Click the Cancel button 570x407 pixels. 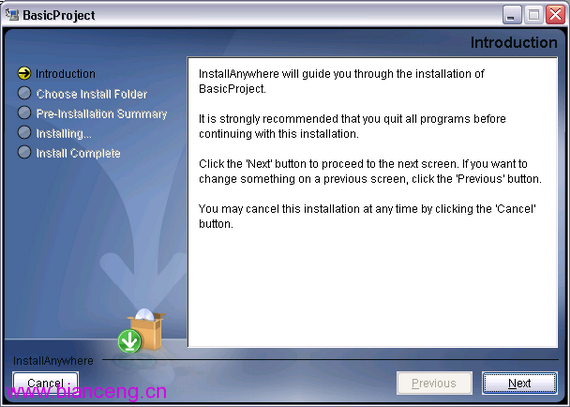point(45,383)
